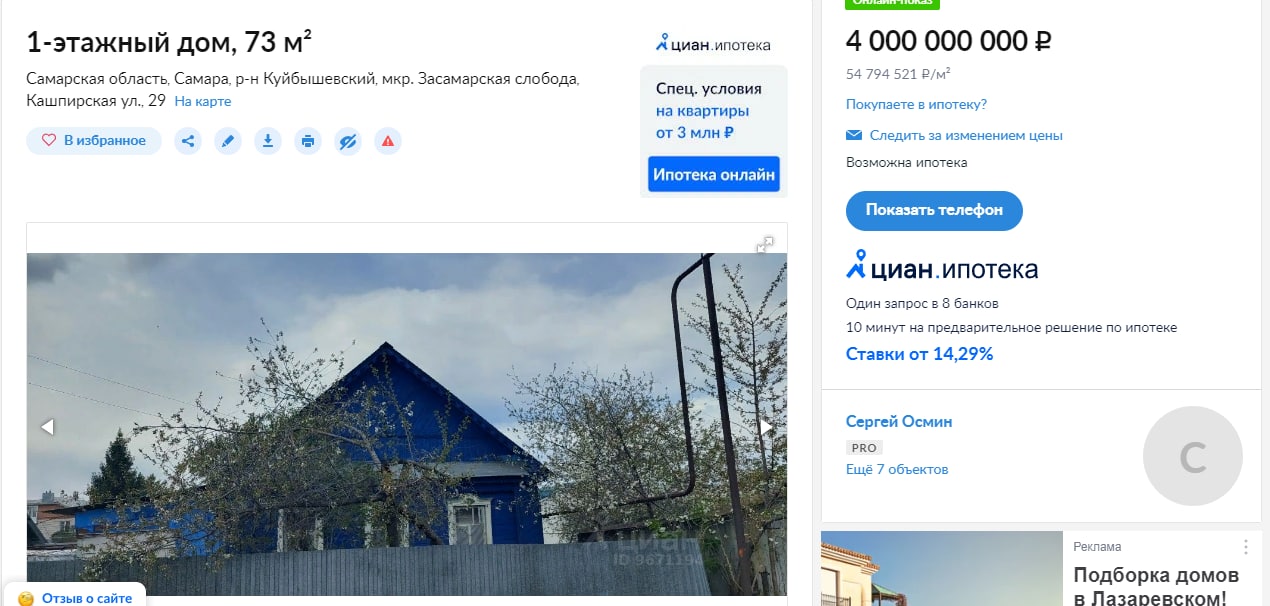1270x606 pixels.
Task: Report listing with red warning icon
Action: (388, 141)
